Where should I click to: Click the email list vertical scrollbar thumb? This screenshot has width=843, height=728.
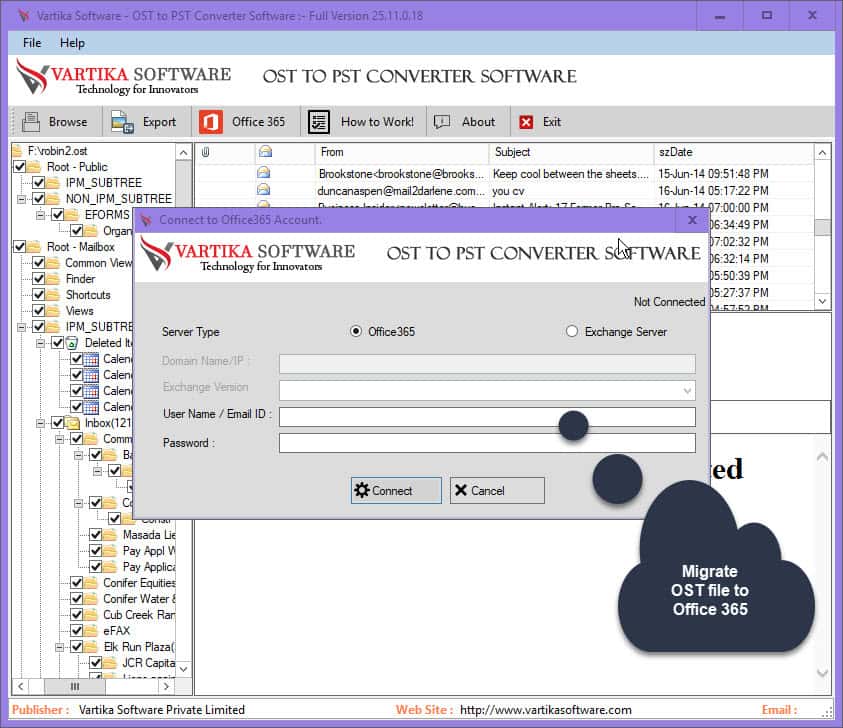(x=822, y=227)
